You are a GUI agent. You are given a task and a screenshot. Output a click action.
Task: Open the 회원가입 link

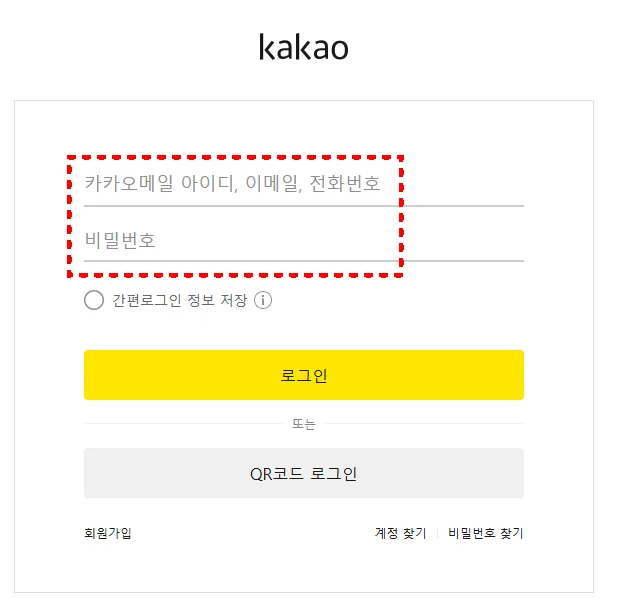[107, 533]
